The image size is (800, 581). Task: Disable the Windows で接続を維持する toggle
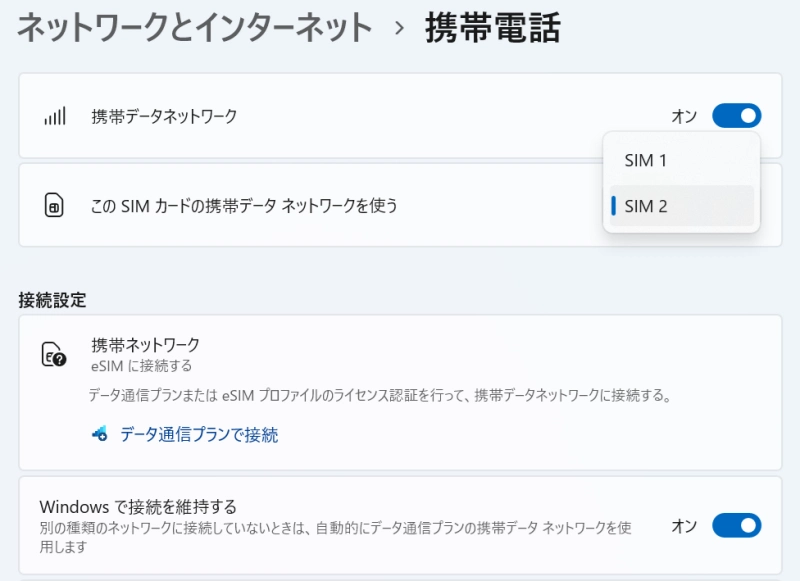click(x=736, y=525)
